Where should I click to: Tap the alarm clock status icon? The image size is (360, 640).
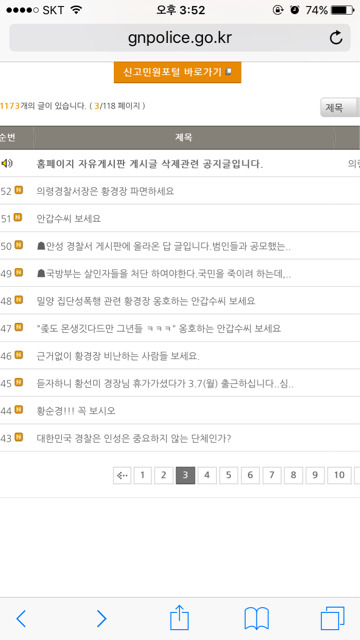click(x=295, y=10)
